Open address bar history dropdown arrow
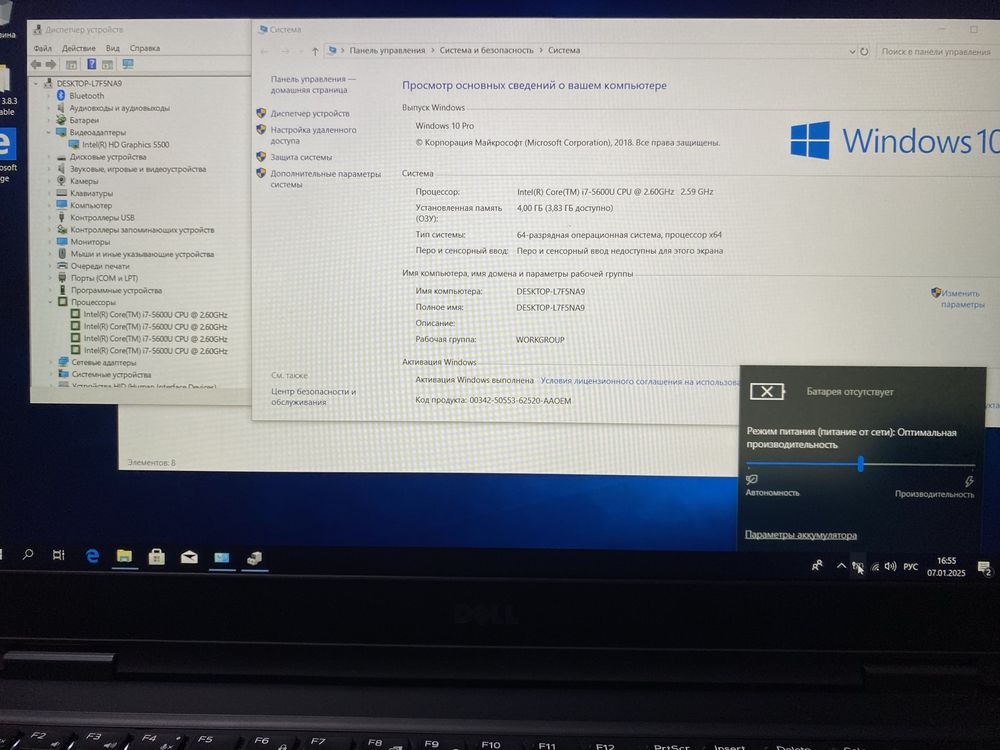Screen dimensions: 1000x750 pos(852,52)
